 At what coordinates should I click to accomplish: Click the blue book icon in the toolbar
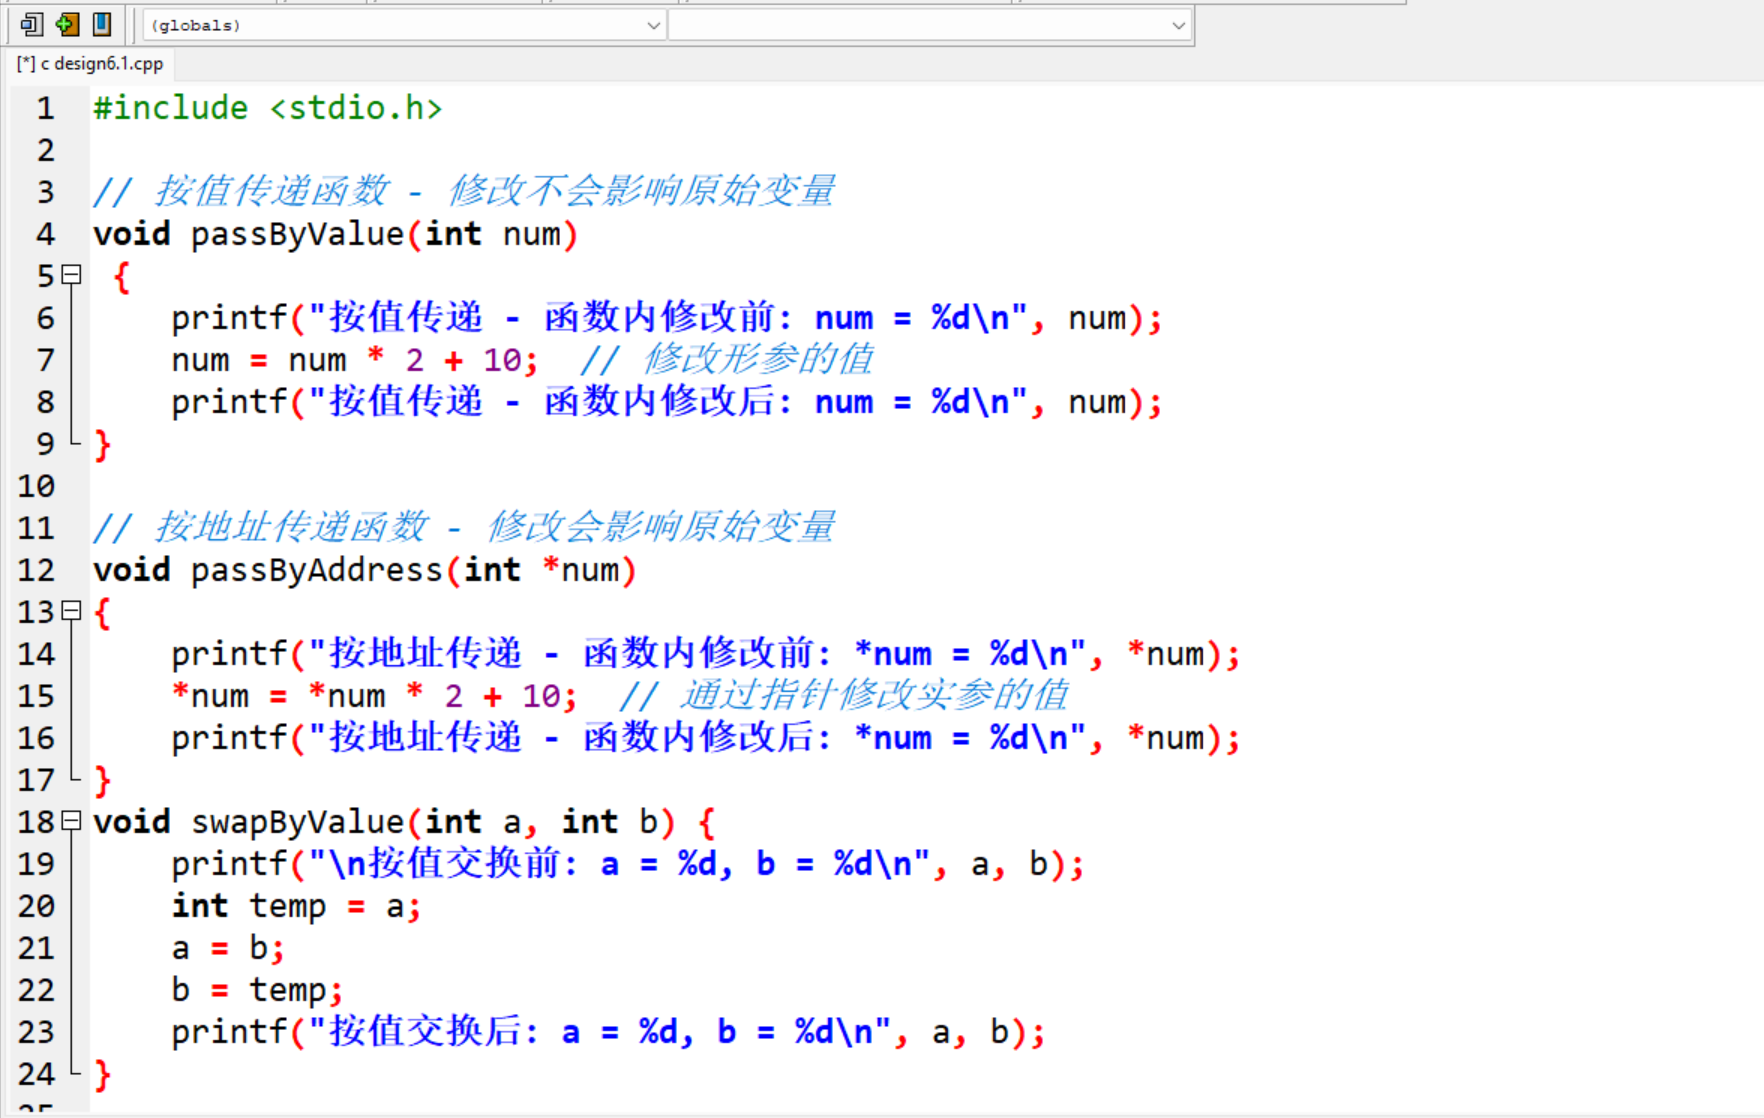[101, 24]
